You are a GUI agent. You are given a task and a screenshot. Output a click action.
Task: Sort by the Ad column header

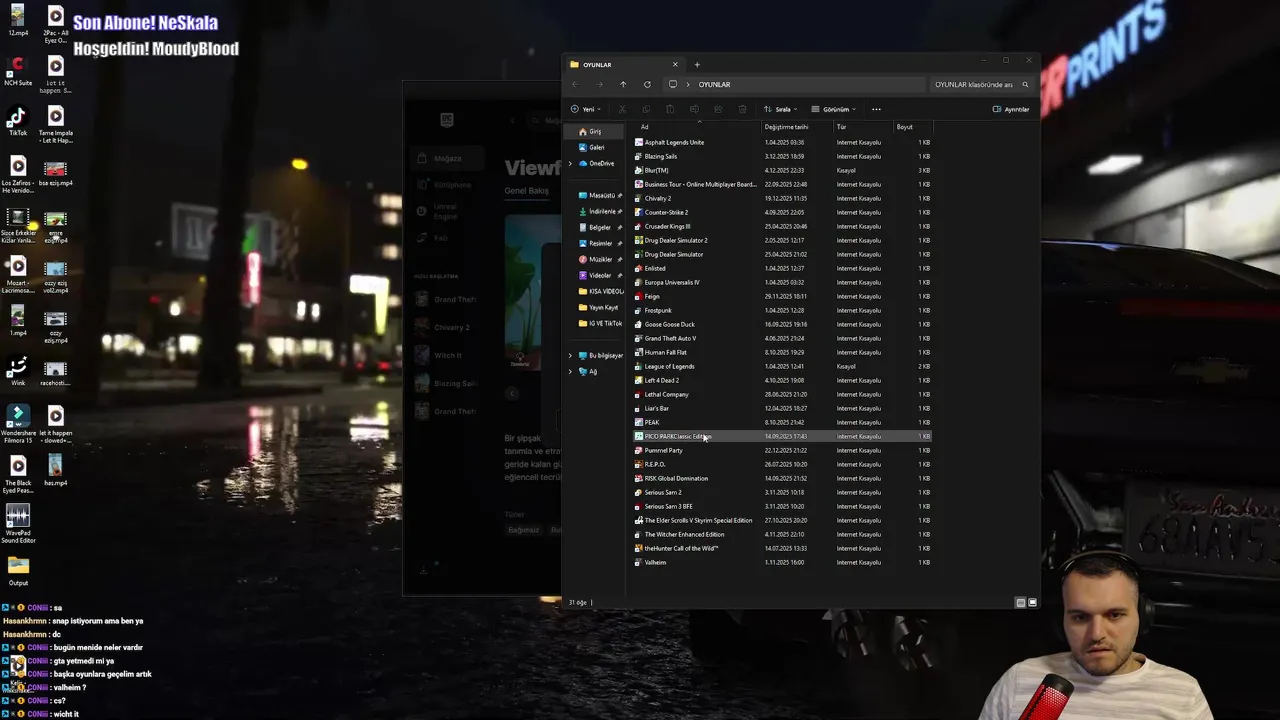[x=696, y=127]
